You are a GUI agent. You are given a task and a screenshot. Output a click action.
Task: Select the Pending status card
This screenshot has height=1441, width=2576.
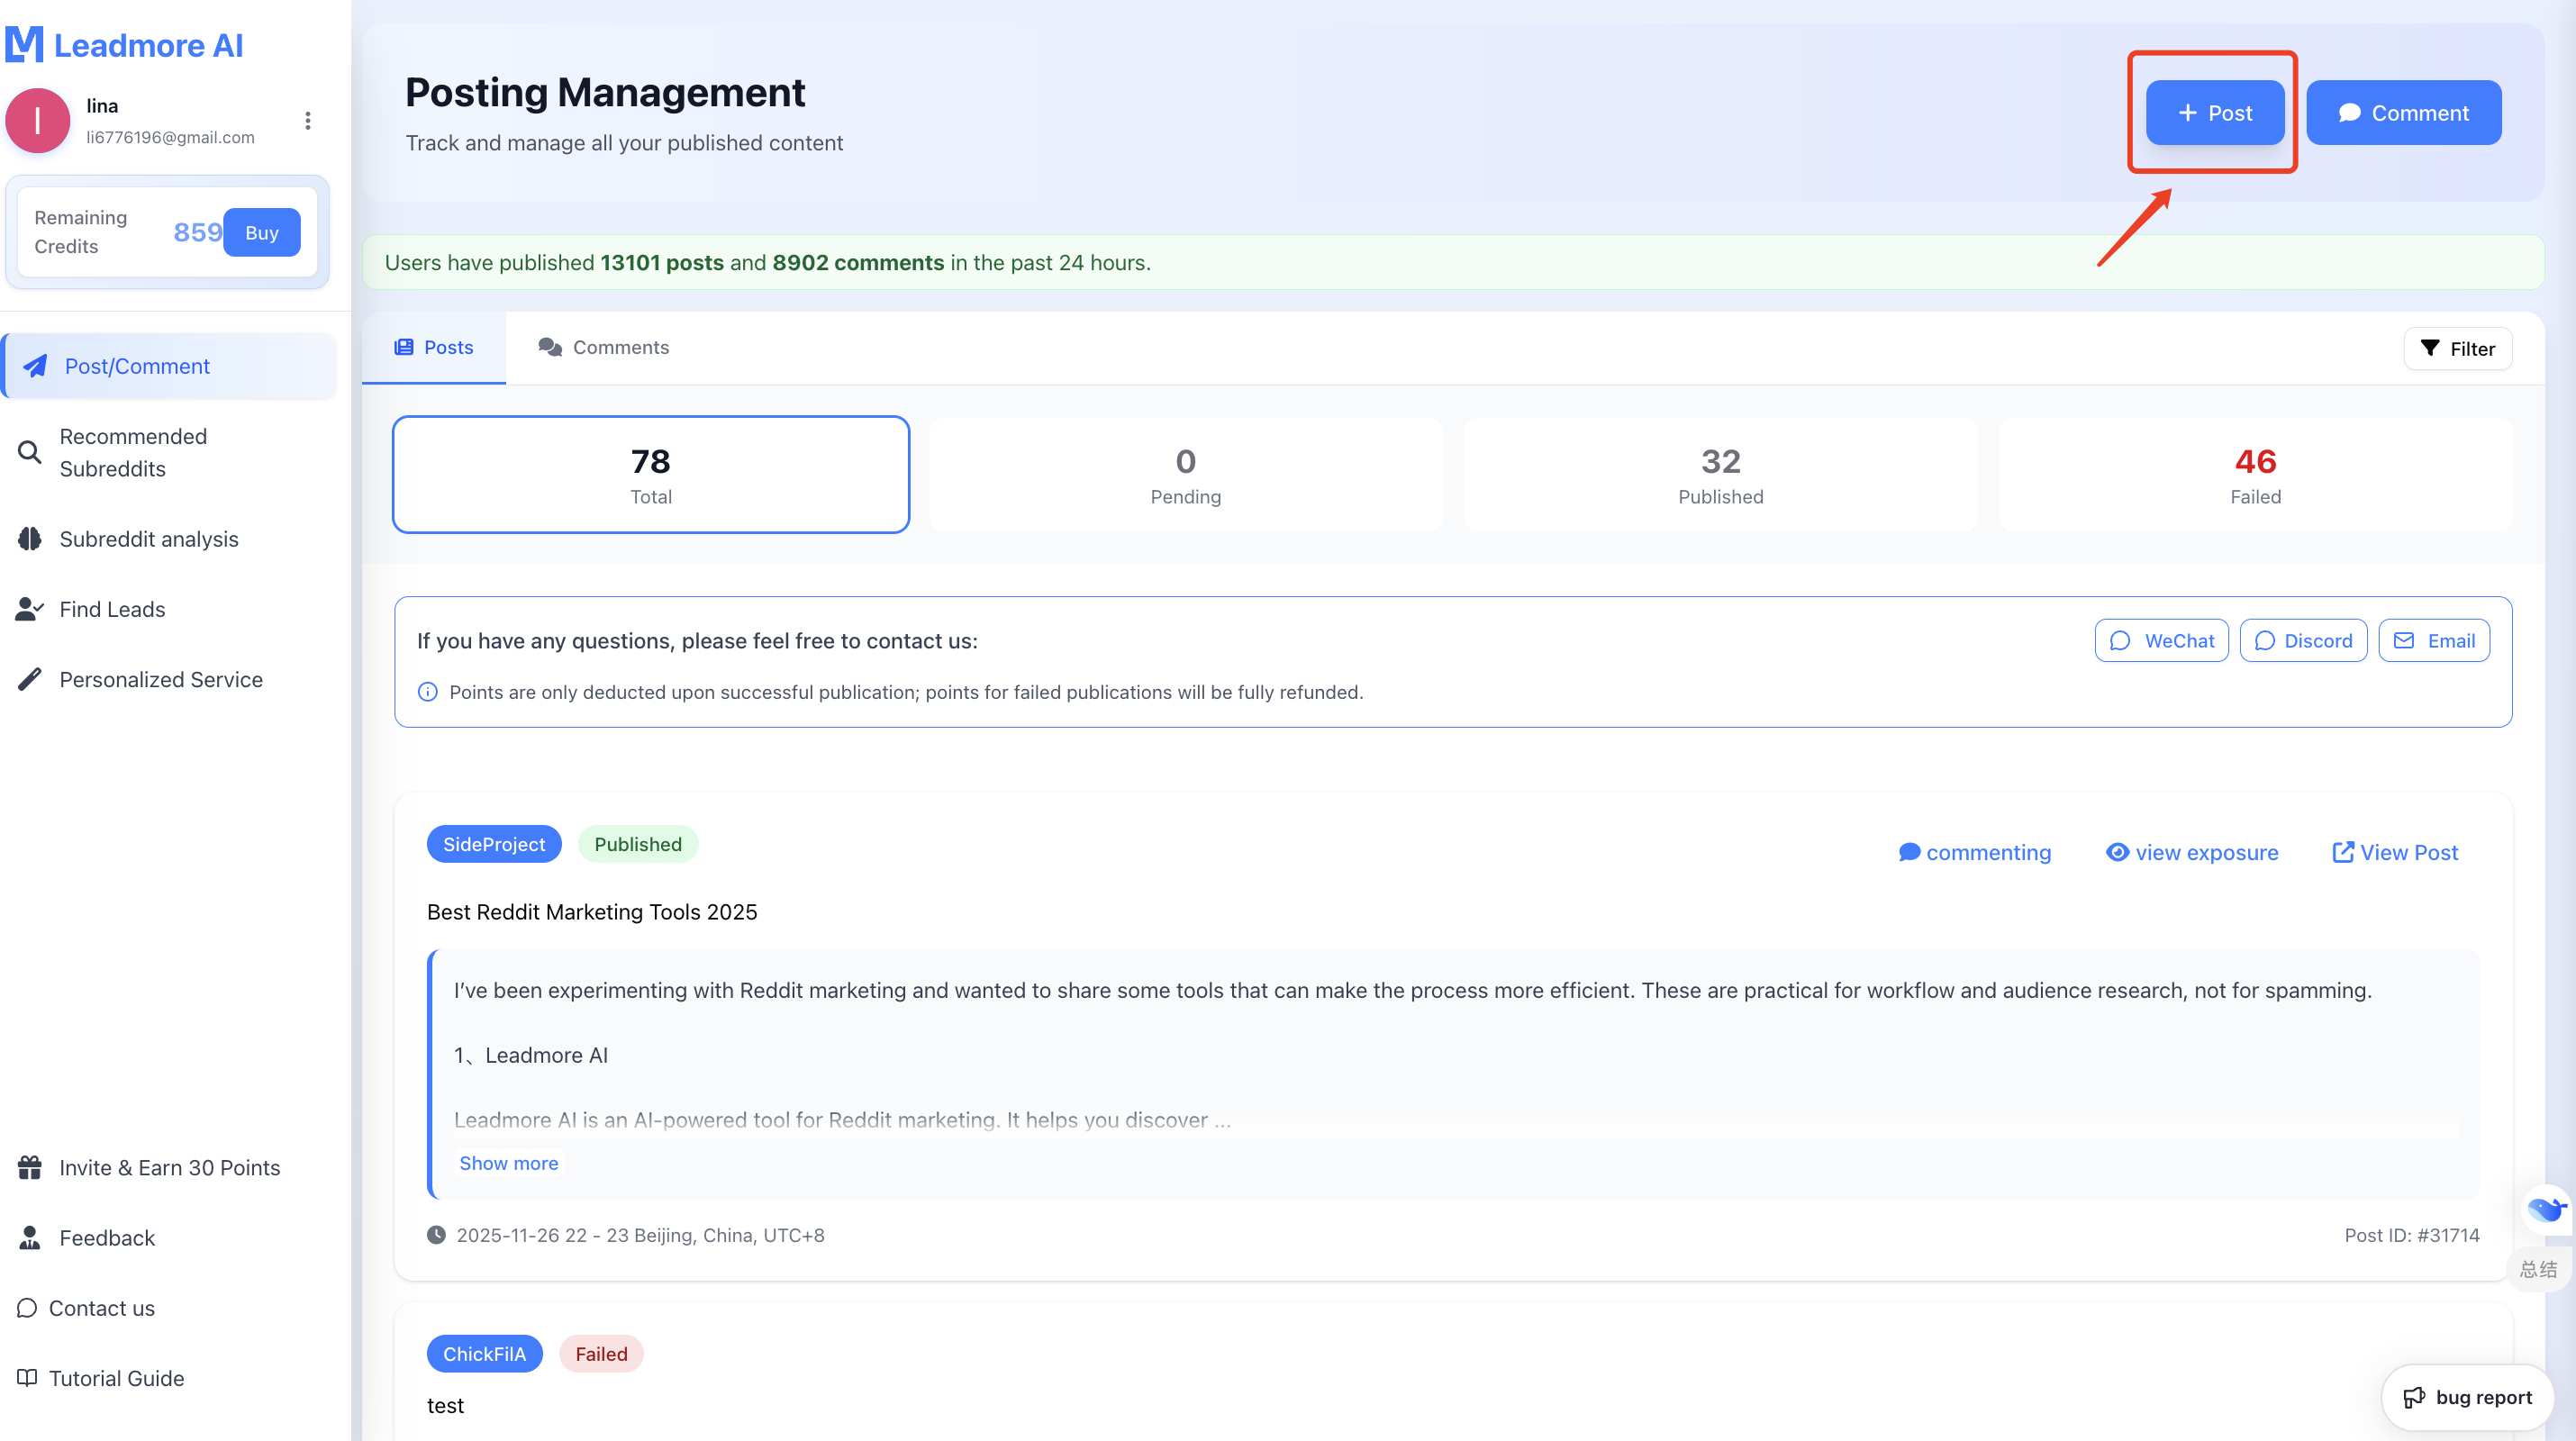1185,475
